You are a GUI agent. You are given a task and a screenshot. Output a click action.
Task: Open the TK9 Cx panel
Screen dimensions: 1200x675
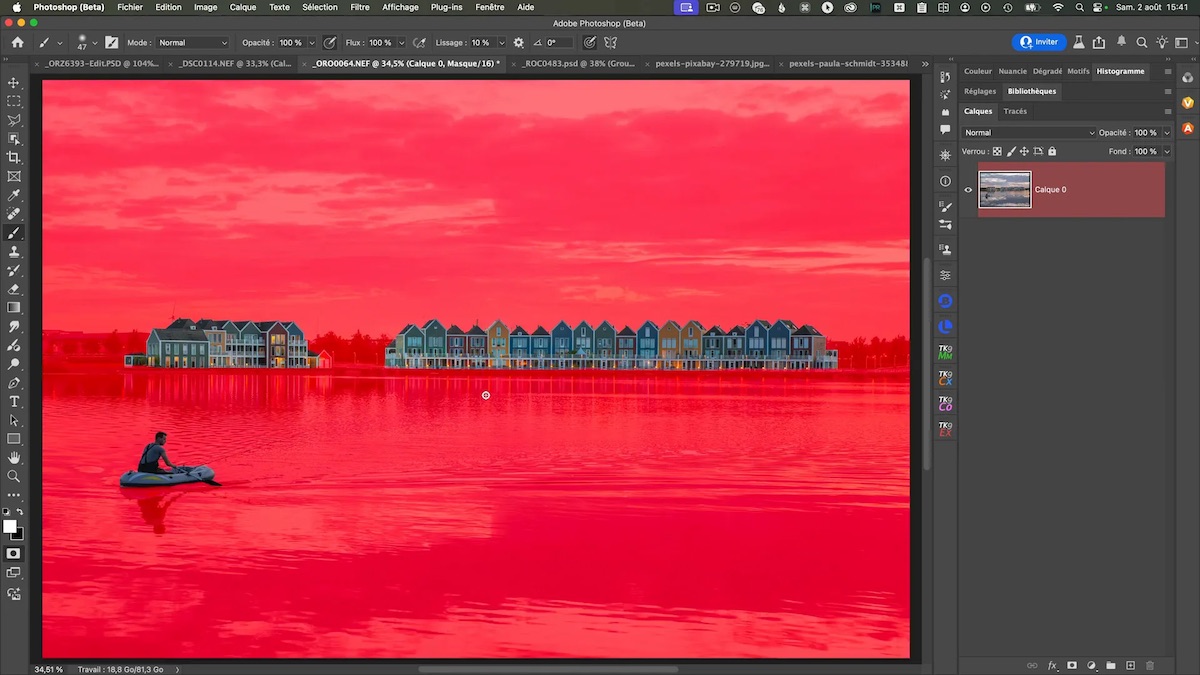(x=945, y=378)
